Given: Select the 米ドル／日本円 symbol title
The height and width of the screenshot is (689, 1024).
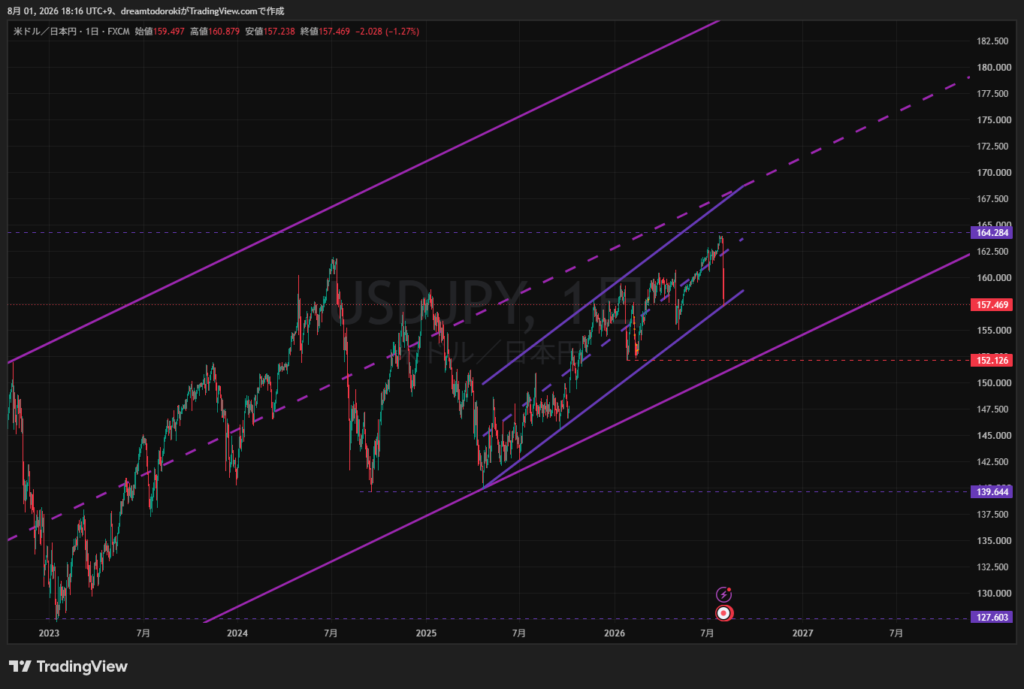Looking at the screenshot, I should click(x=45, y=31).
